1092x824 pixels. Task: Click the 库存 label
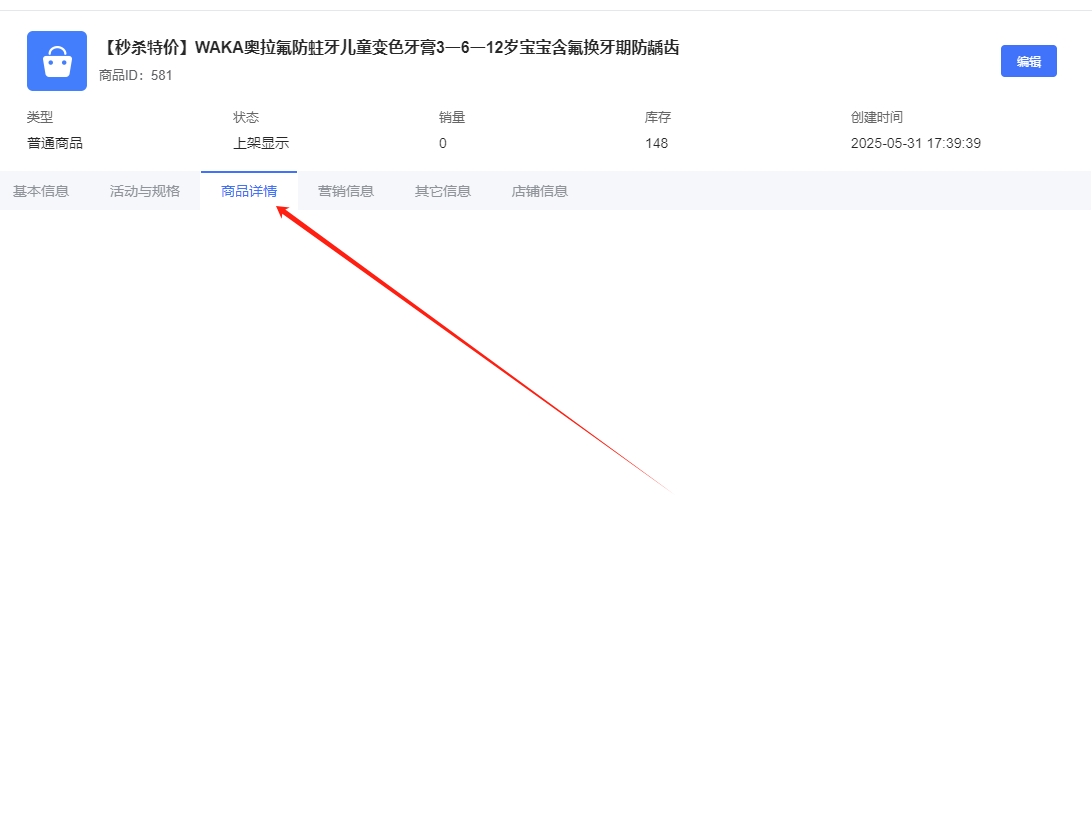658,117
